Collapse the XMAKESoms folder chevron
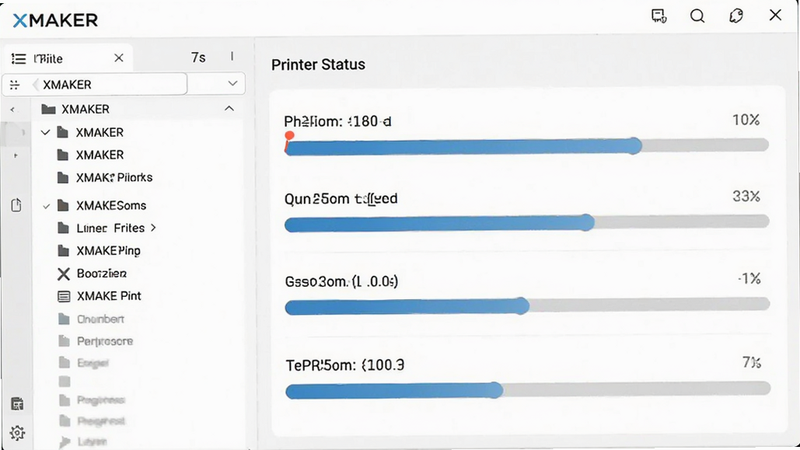 pyautogui.click(x=46, y=206)
